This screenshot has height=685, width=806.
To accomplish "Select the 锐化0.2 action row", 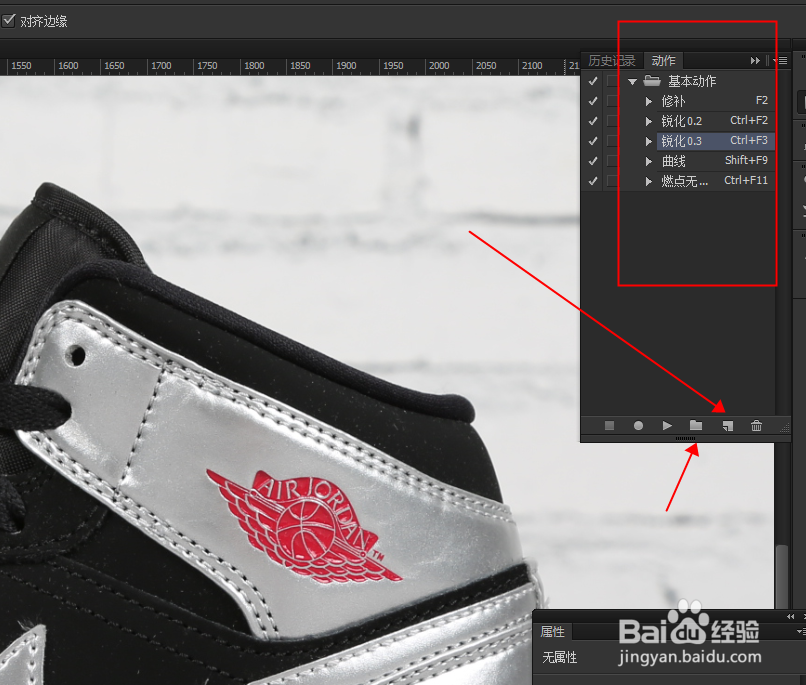I will (x=716, y=121).
